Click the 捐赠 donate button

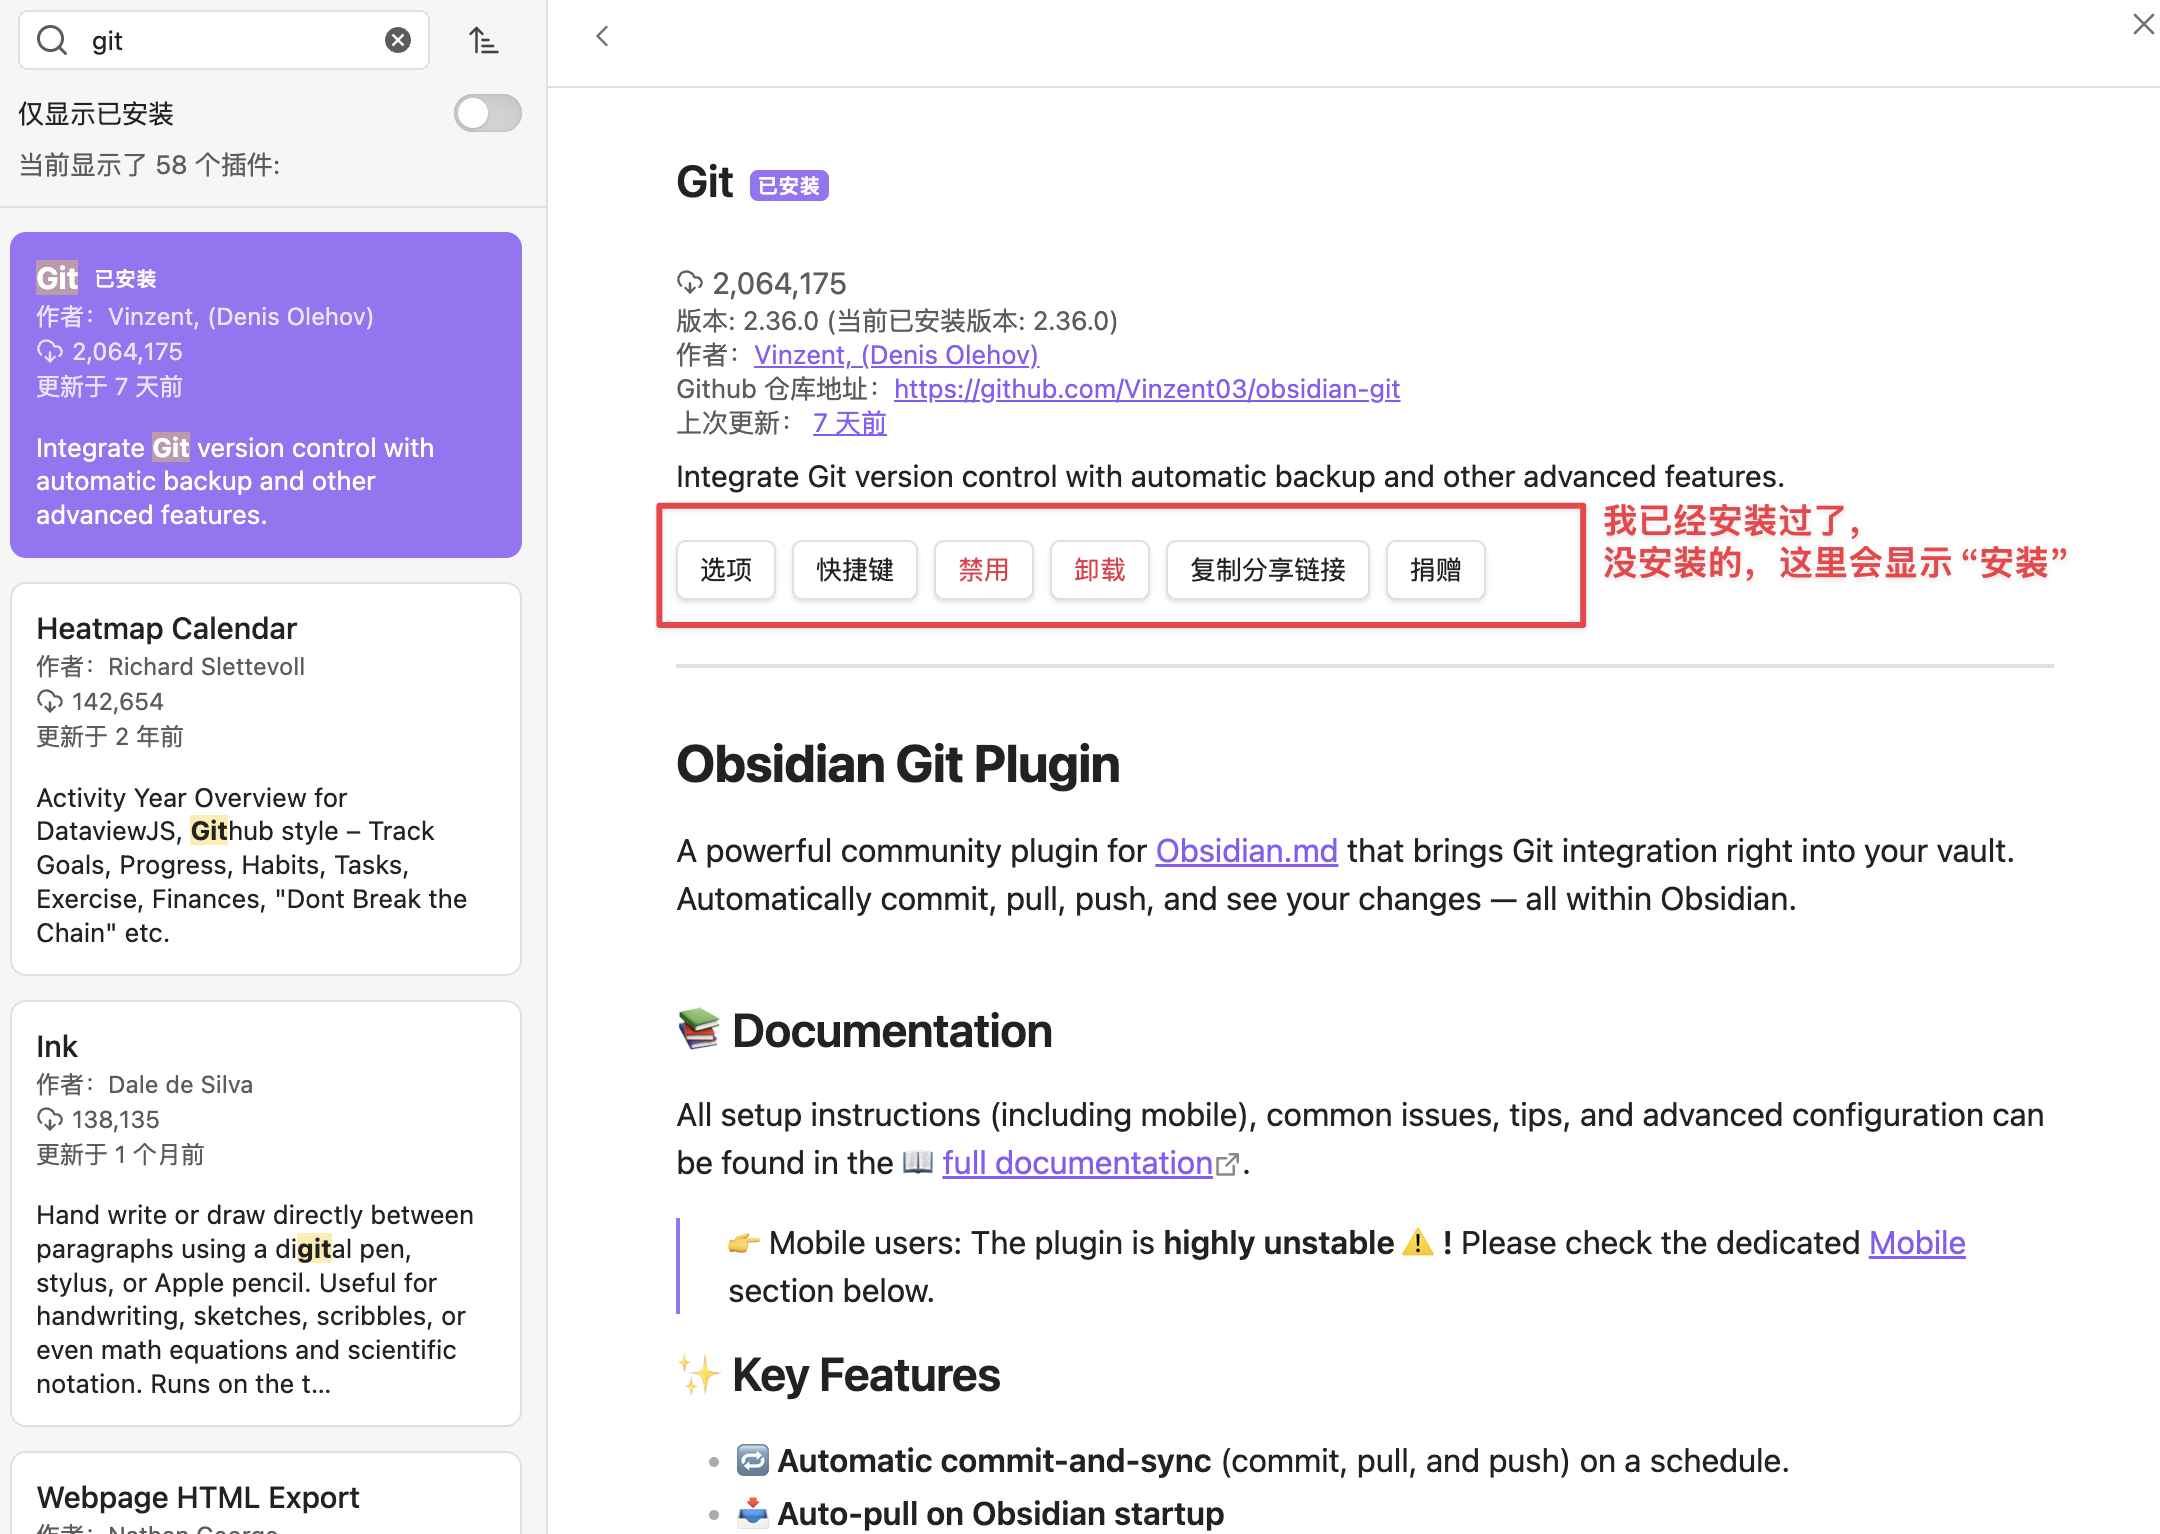(x=1435, y=570)
